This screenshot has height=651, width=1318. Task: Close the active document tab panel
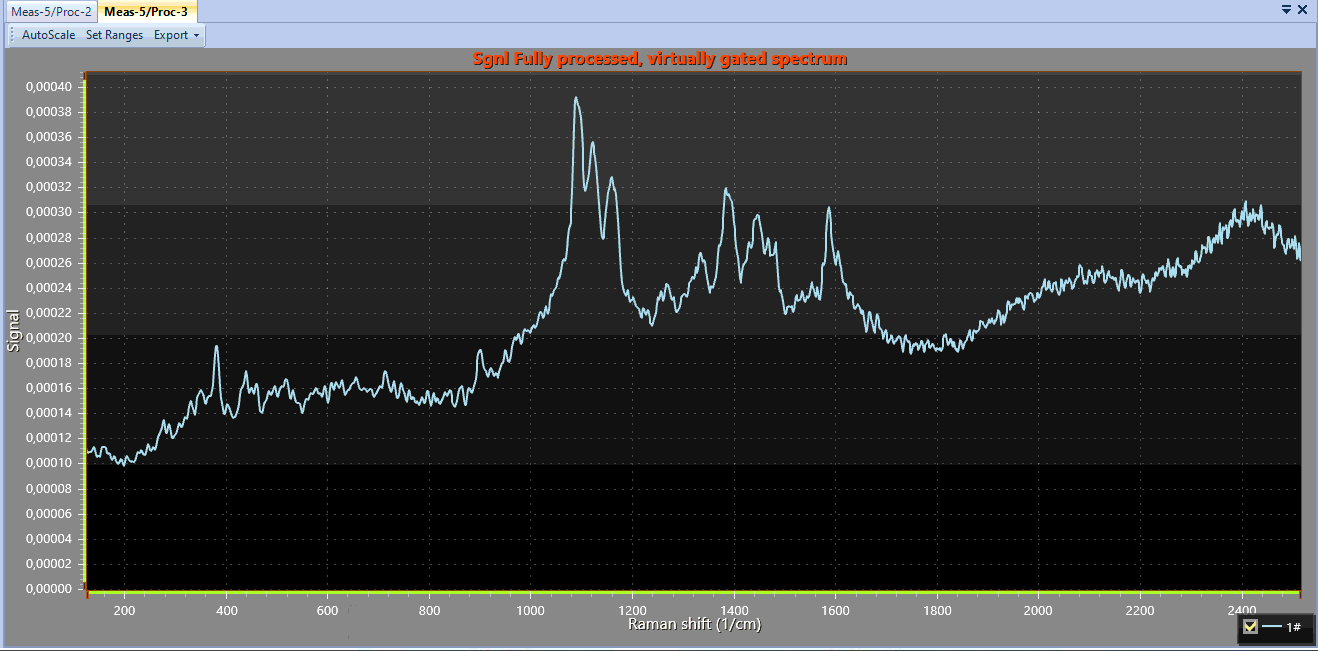tap(1302, 9)
